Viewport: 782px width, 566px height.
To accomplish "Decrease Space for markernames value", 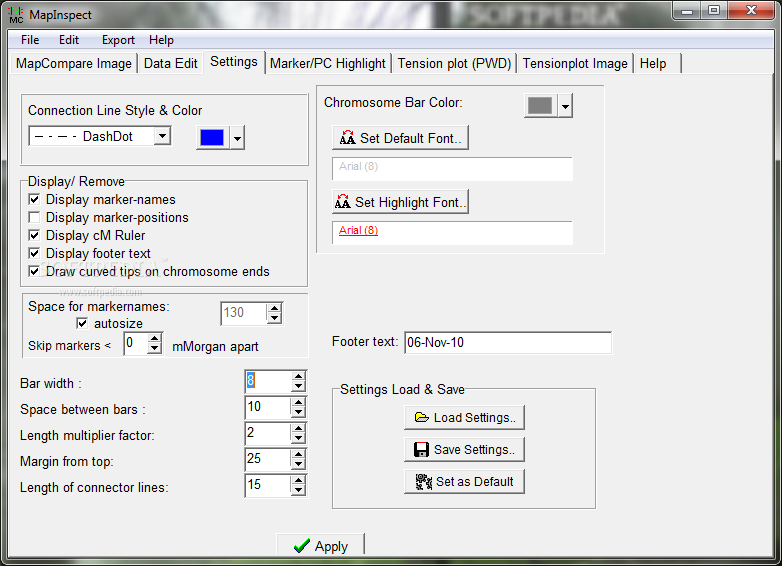I will tap(274, 319).
